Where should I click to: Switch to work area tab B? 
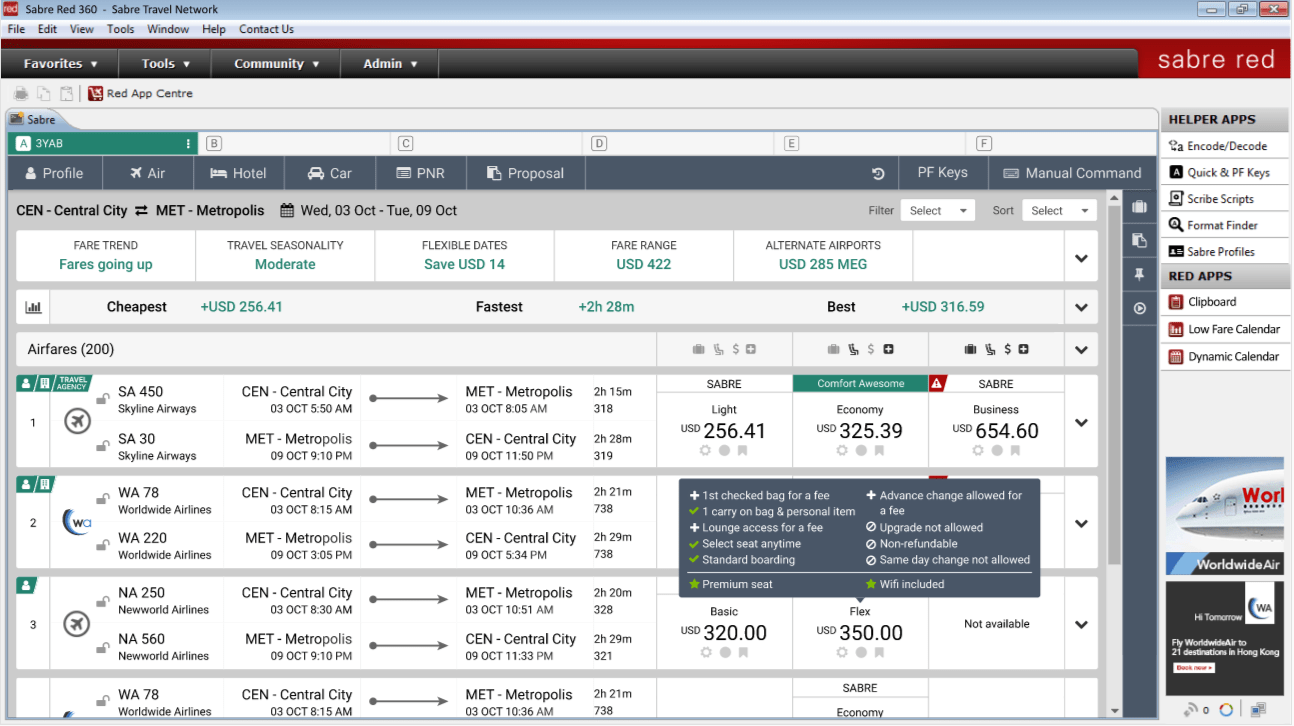(295, 144)
